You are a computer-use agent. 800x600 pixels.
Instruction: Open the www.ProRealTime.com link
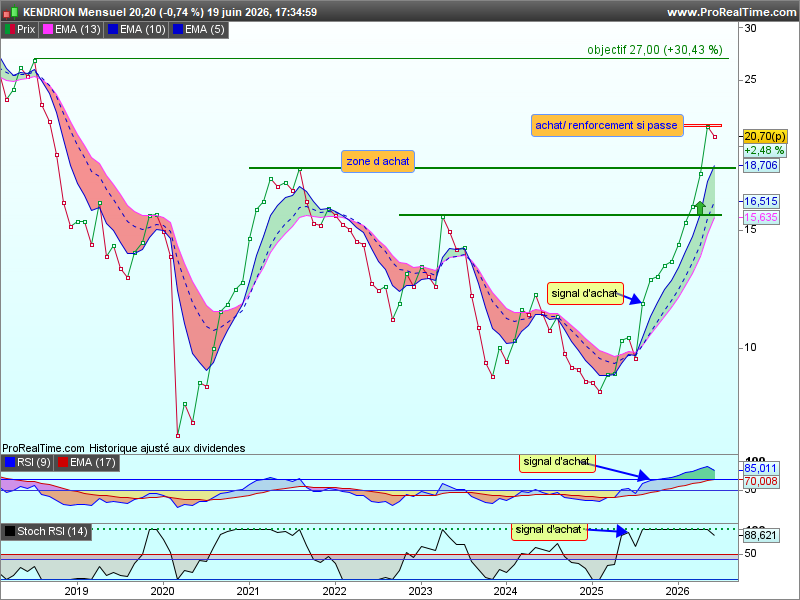(732, 12)
